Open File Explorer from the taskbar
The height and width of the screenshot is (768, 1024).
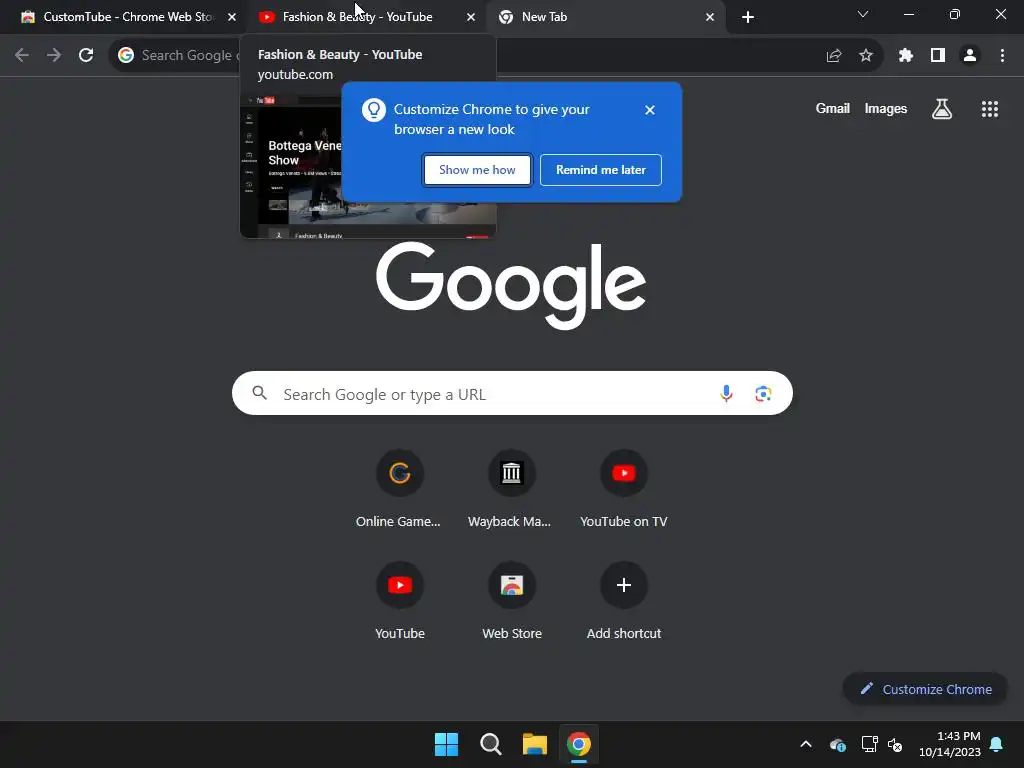535,744
